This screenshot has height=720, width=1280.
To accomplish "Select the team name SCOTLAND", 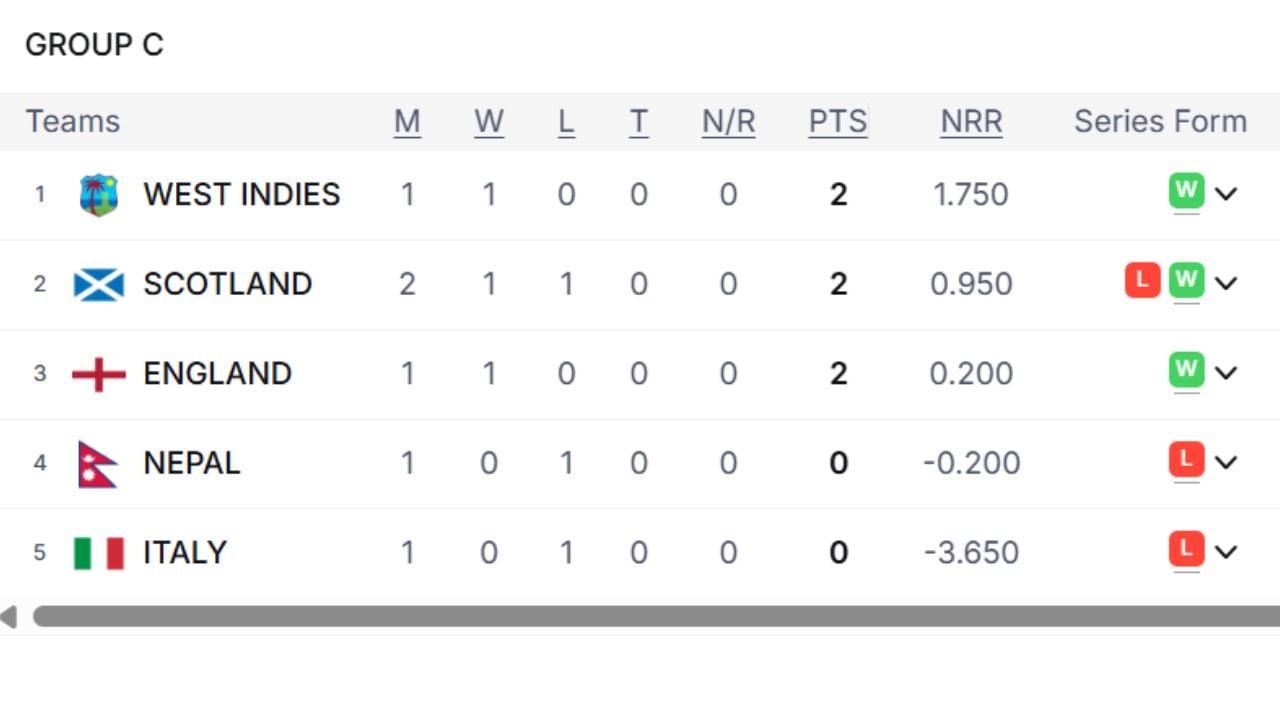I will point(227,284).
